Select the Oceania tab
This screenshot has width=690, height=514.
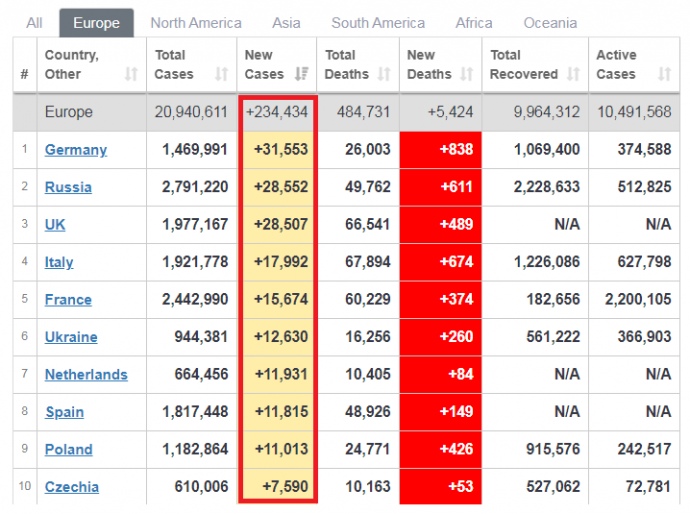click(x=550, y=23)
